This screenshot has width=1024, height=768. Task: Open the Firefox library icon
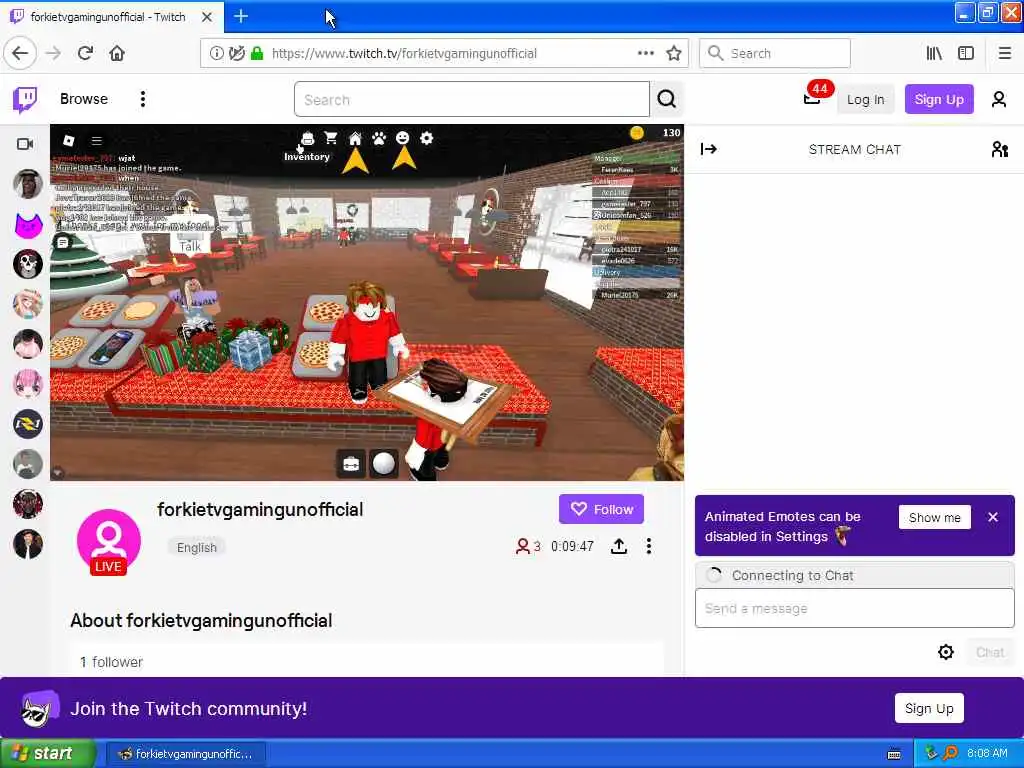click(x=934, y=54)
